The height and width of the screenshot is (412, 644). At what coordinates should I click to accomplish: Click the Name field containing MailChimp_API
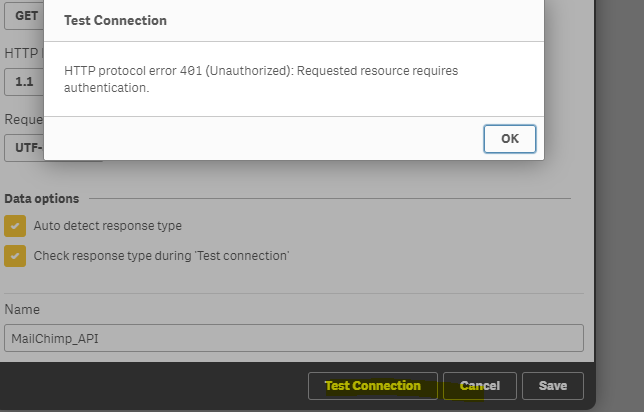[293, 339]
